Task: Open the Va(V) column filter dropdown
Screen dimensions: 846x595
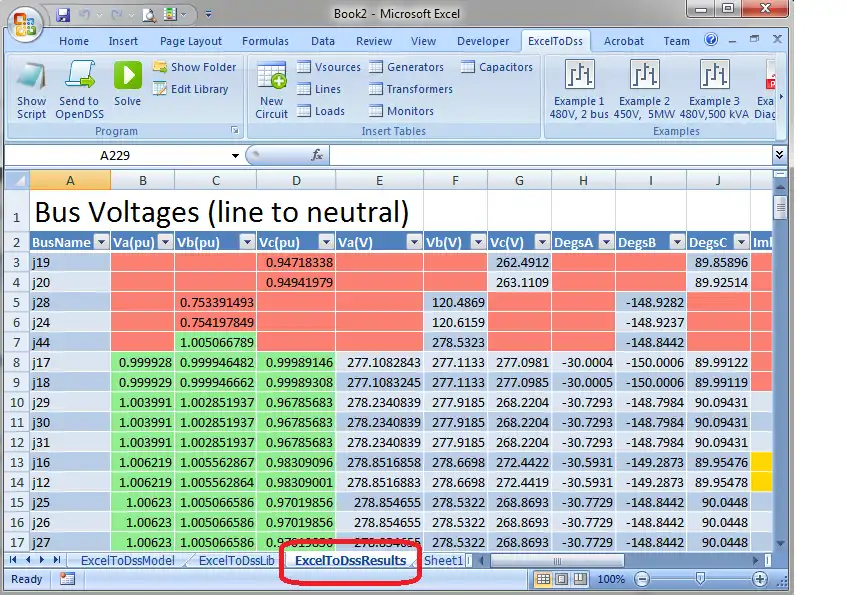Action: click(x=414, y=242)
